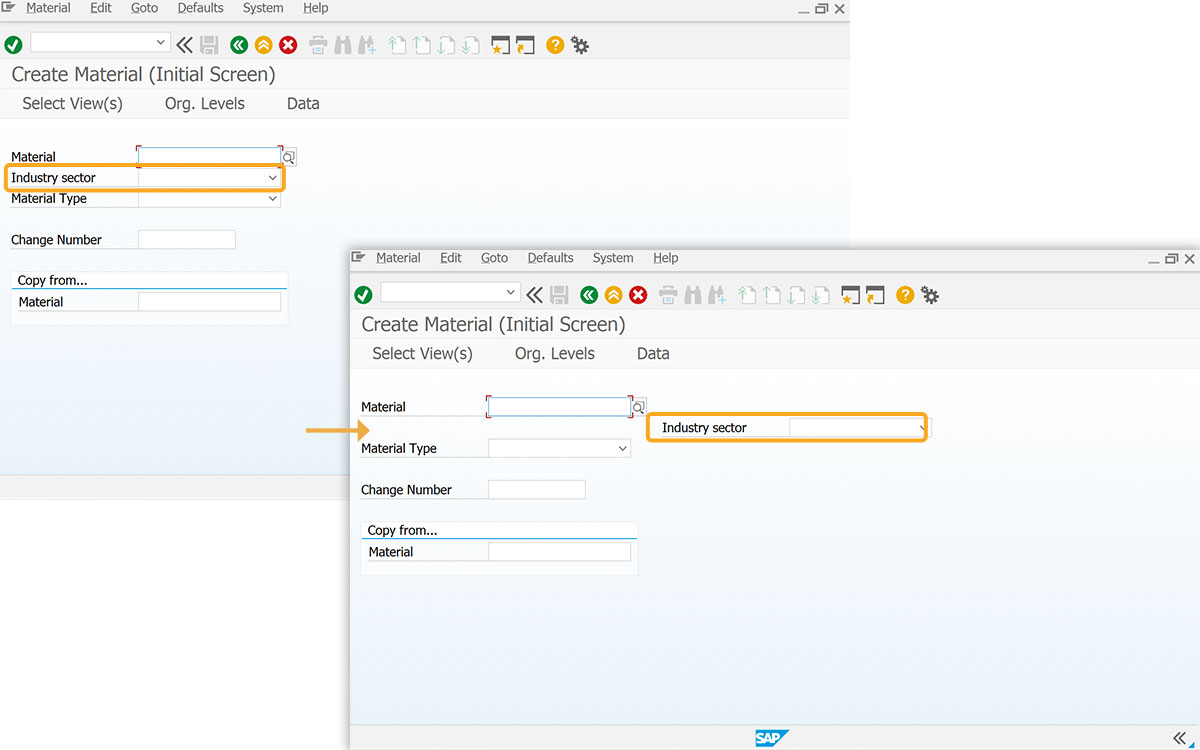
Task: Click Print icon in front window toolbar
Action: 668,295
